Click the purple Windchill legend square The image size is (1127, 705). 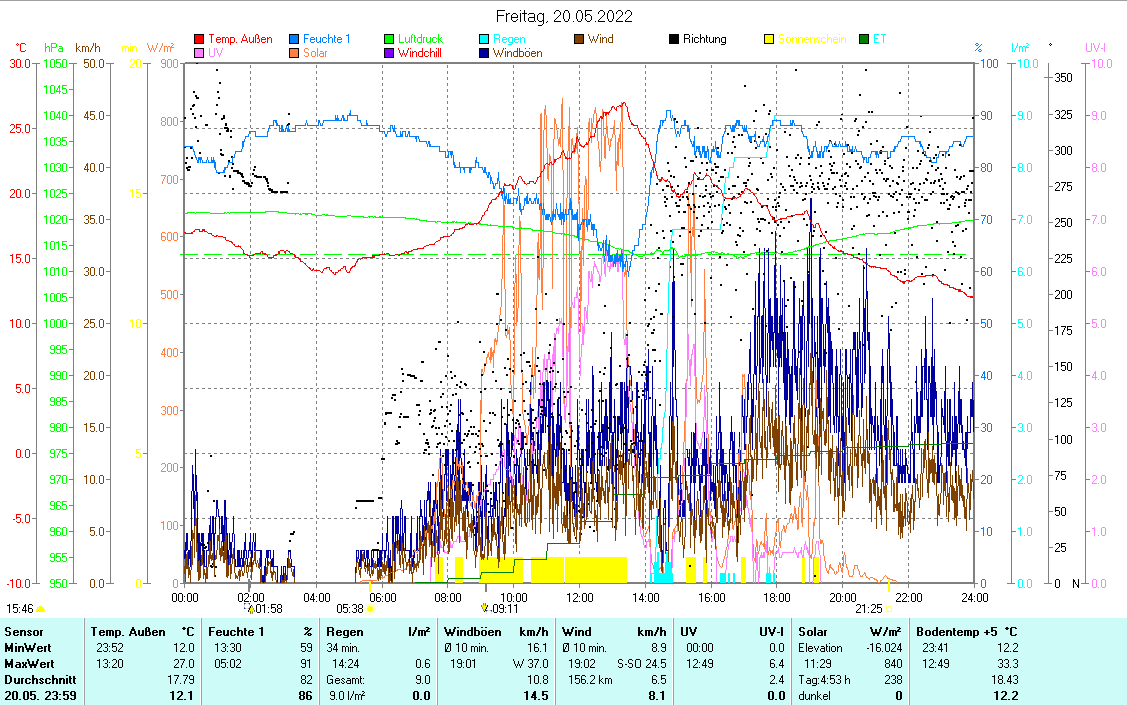pyautogui.click(x=389, y=53)
